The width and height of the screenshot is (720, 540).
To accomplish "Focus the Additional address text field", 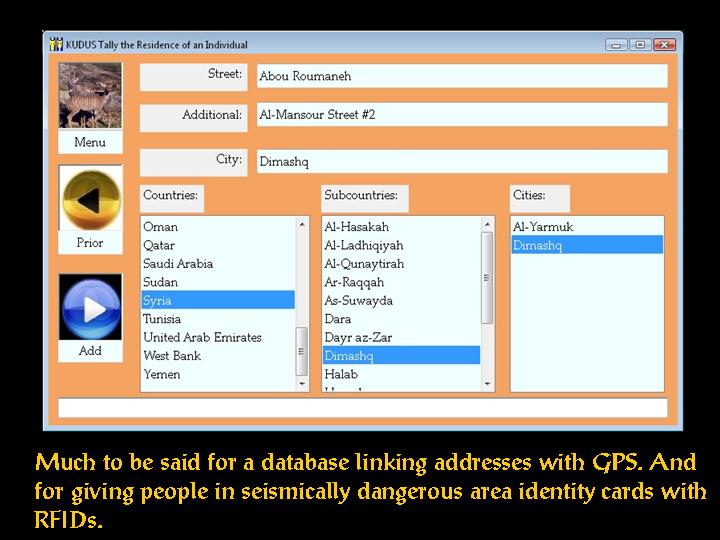I will tap(461, 115).
